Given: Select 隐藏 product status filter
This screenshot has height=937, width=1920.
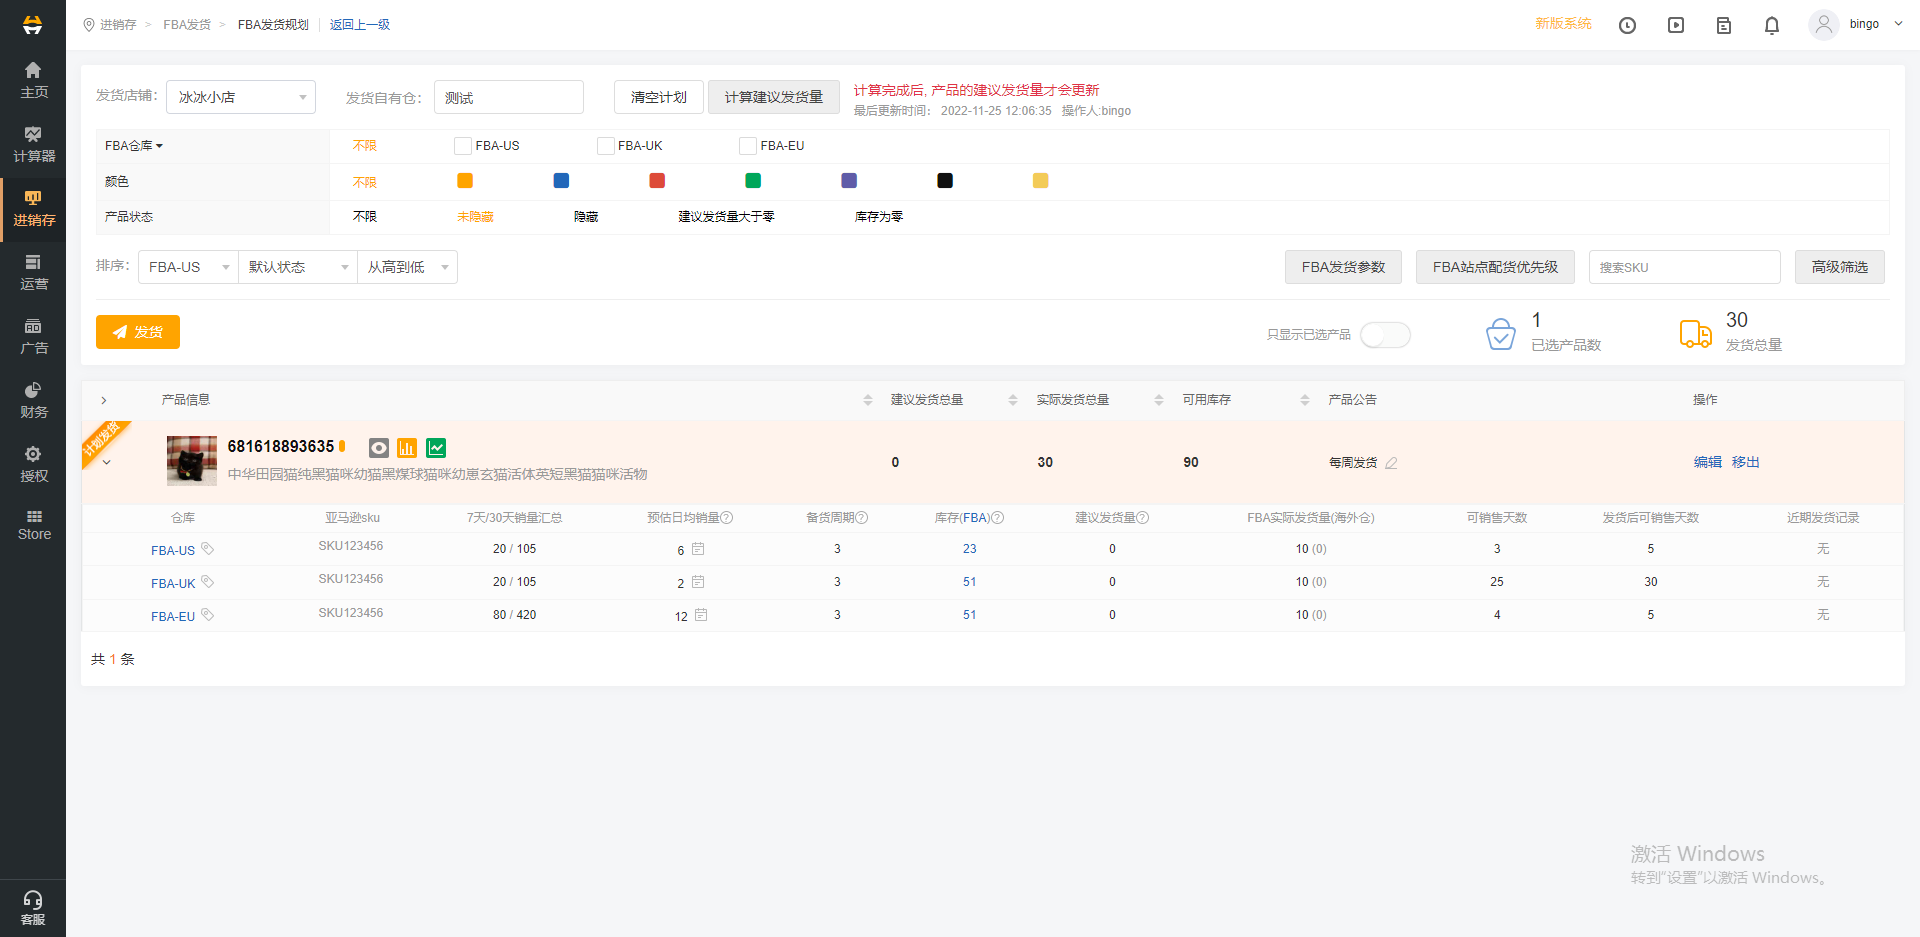Looking at the screenshot, I should pos(586,217).
